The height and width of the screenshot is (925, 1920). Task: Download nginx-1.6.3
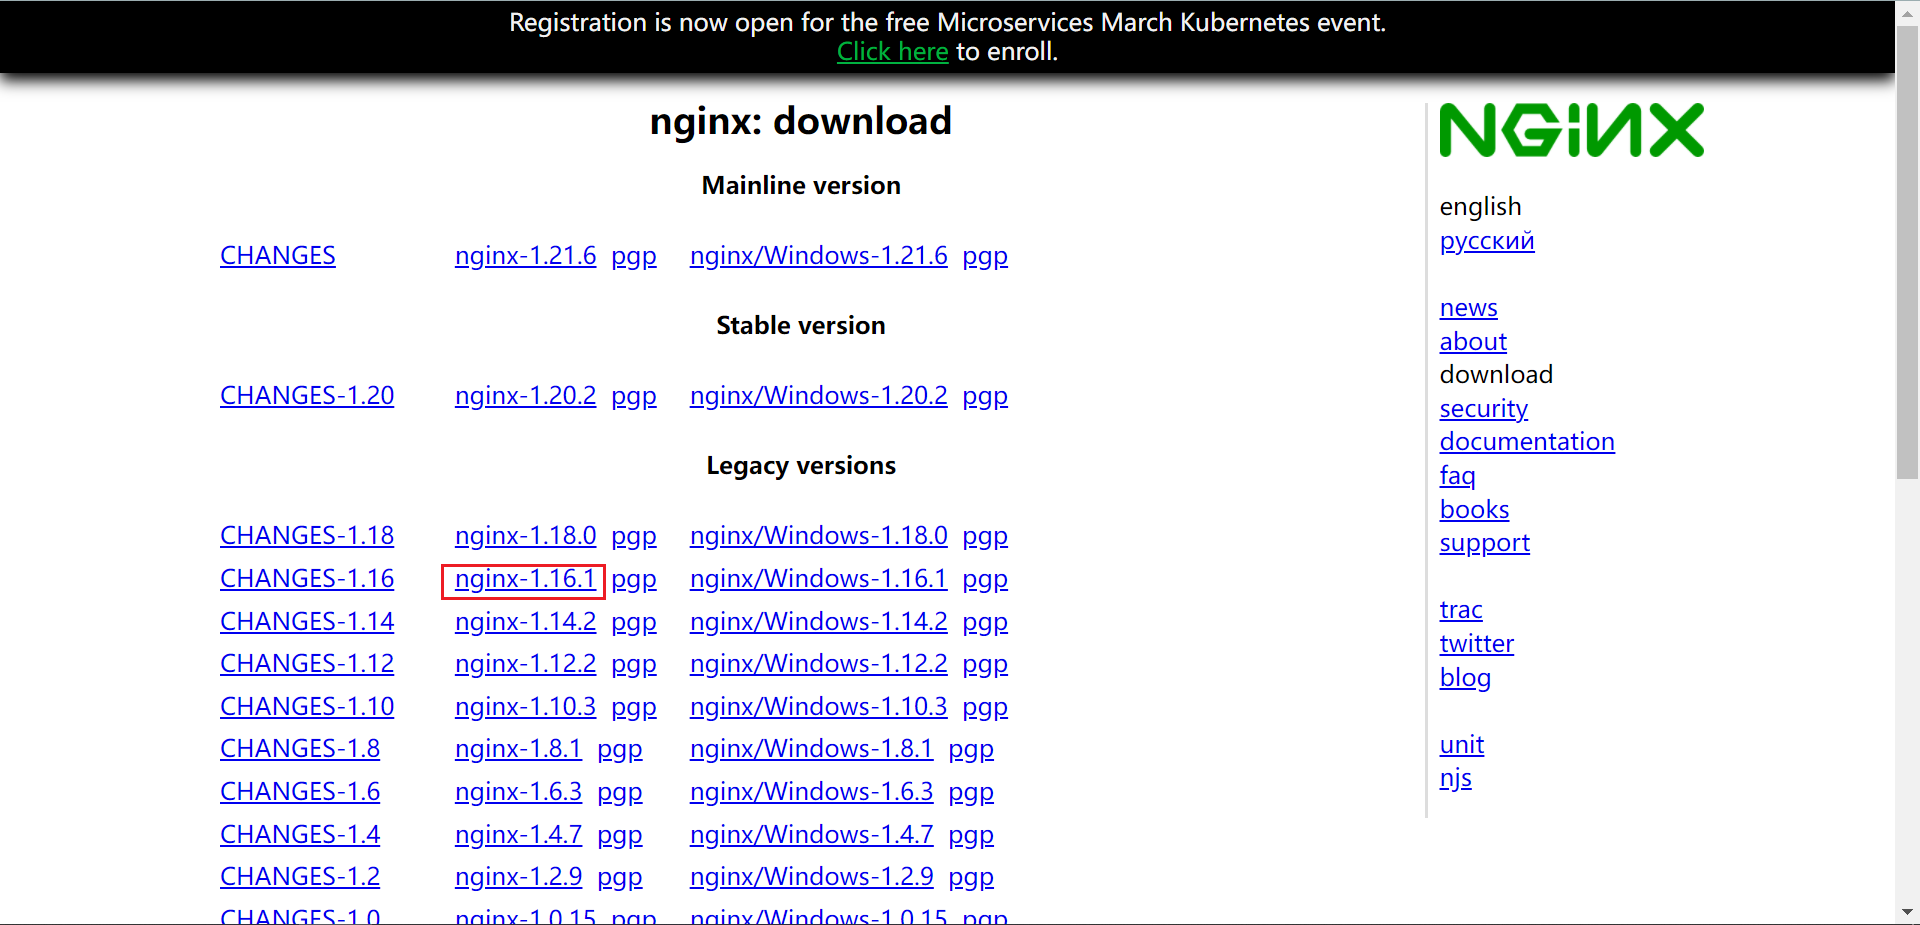518,791
